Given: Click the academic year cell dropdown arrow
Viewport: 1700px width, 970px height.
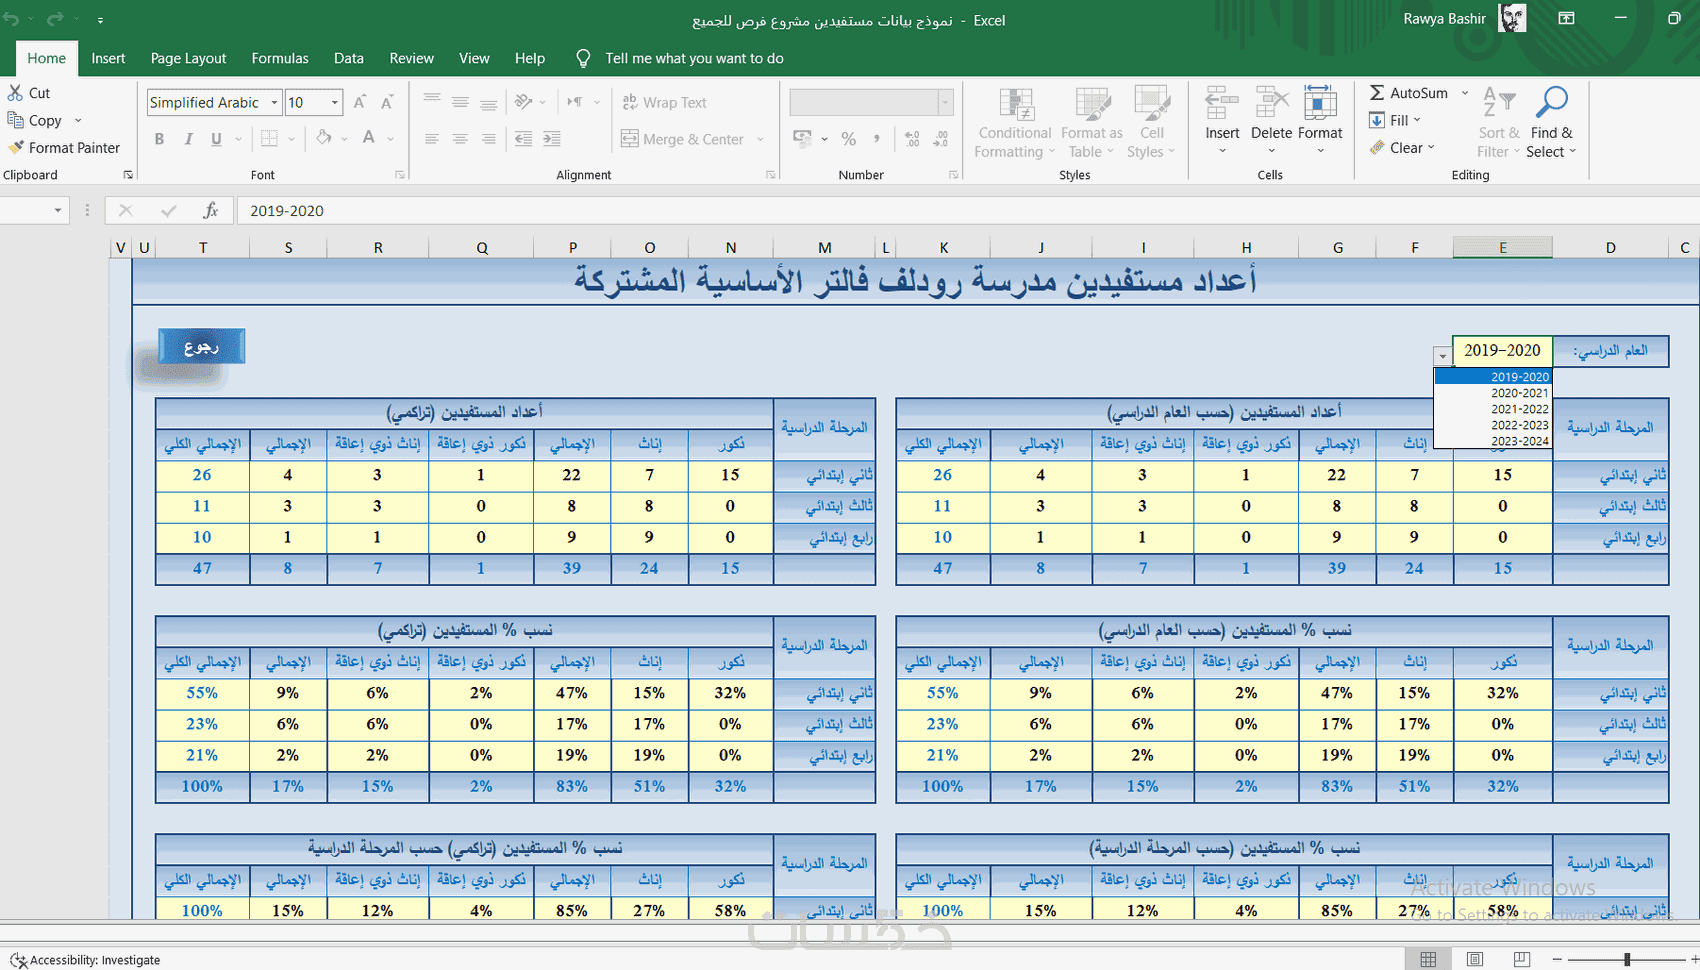Looking at the screenshot, I should tap(1442, 356).
